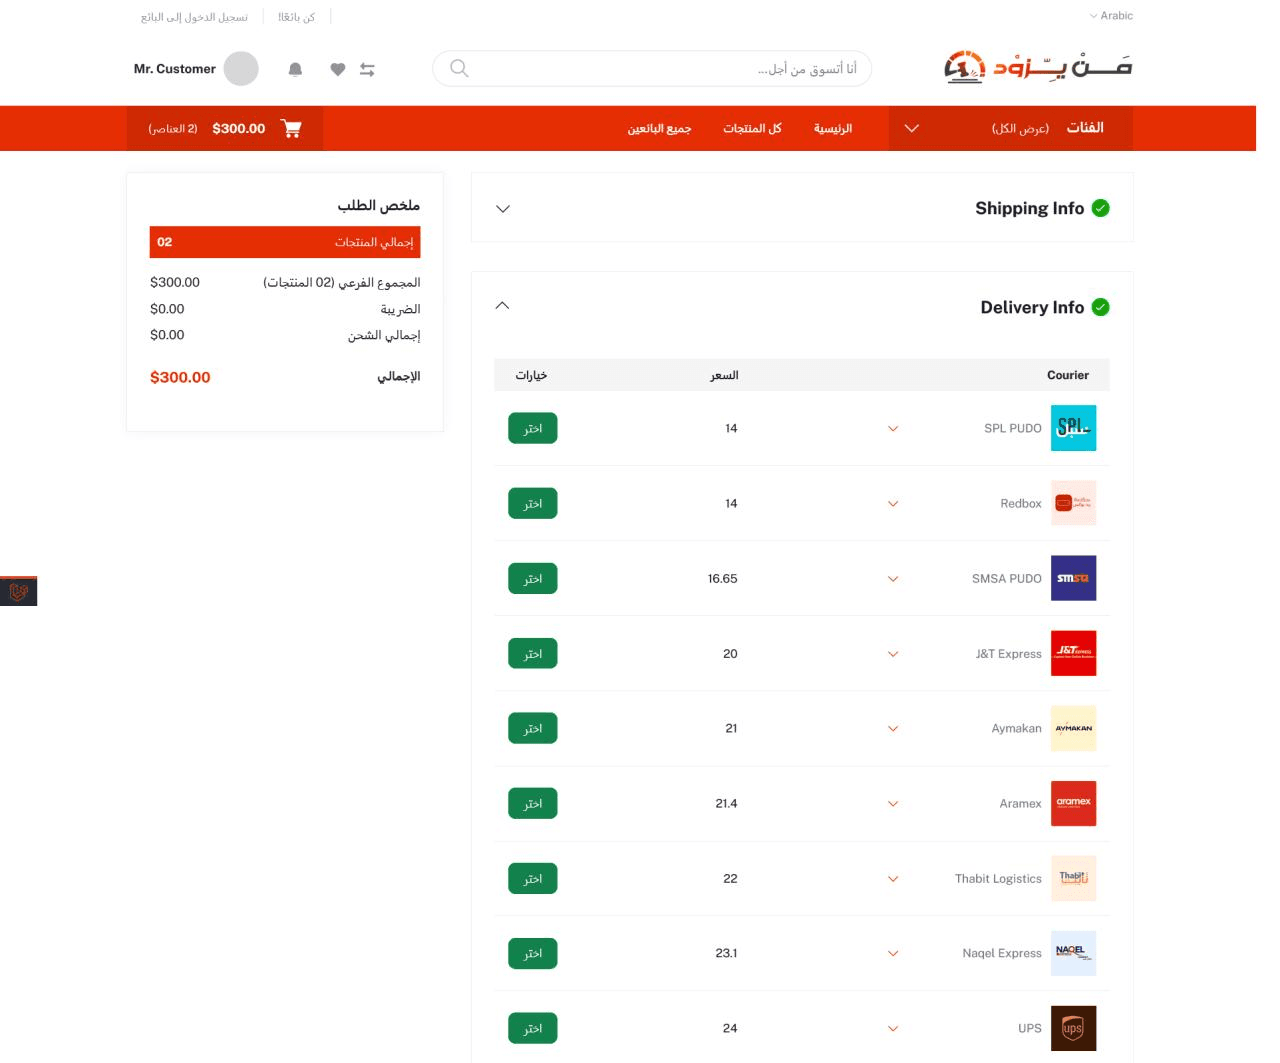Select SPL PUDO with اختر button
The height and width of the screenshot is (1063, 1280).
(x=533, y=428)
